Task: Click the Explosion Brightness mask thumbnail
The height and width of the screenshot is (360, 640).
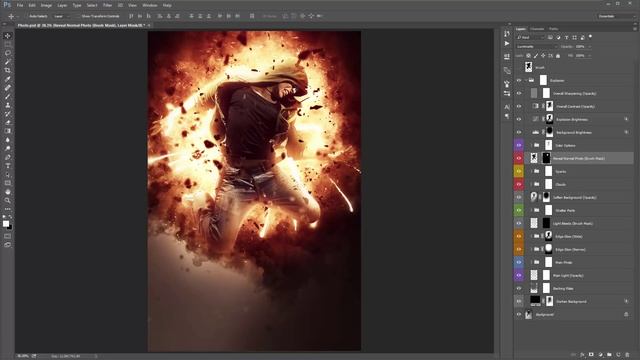Action: coord(549,119)
